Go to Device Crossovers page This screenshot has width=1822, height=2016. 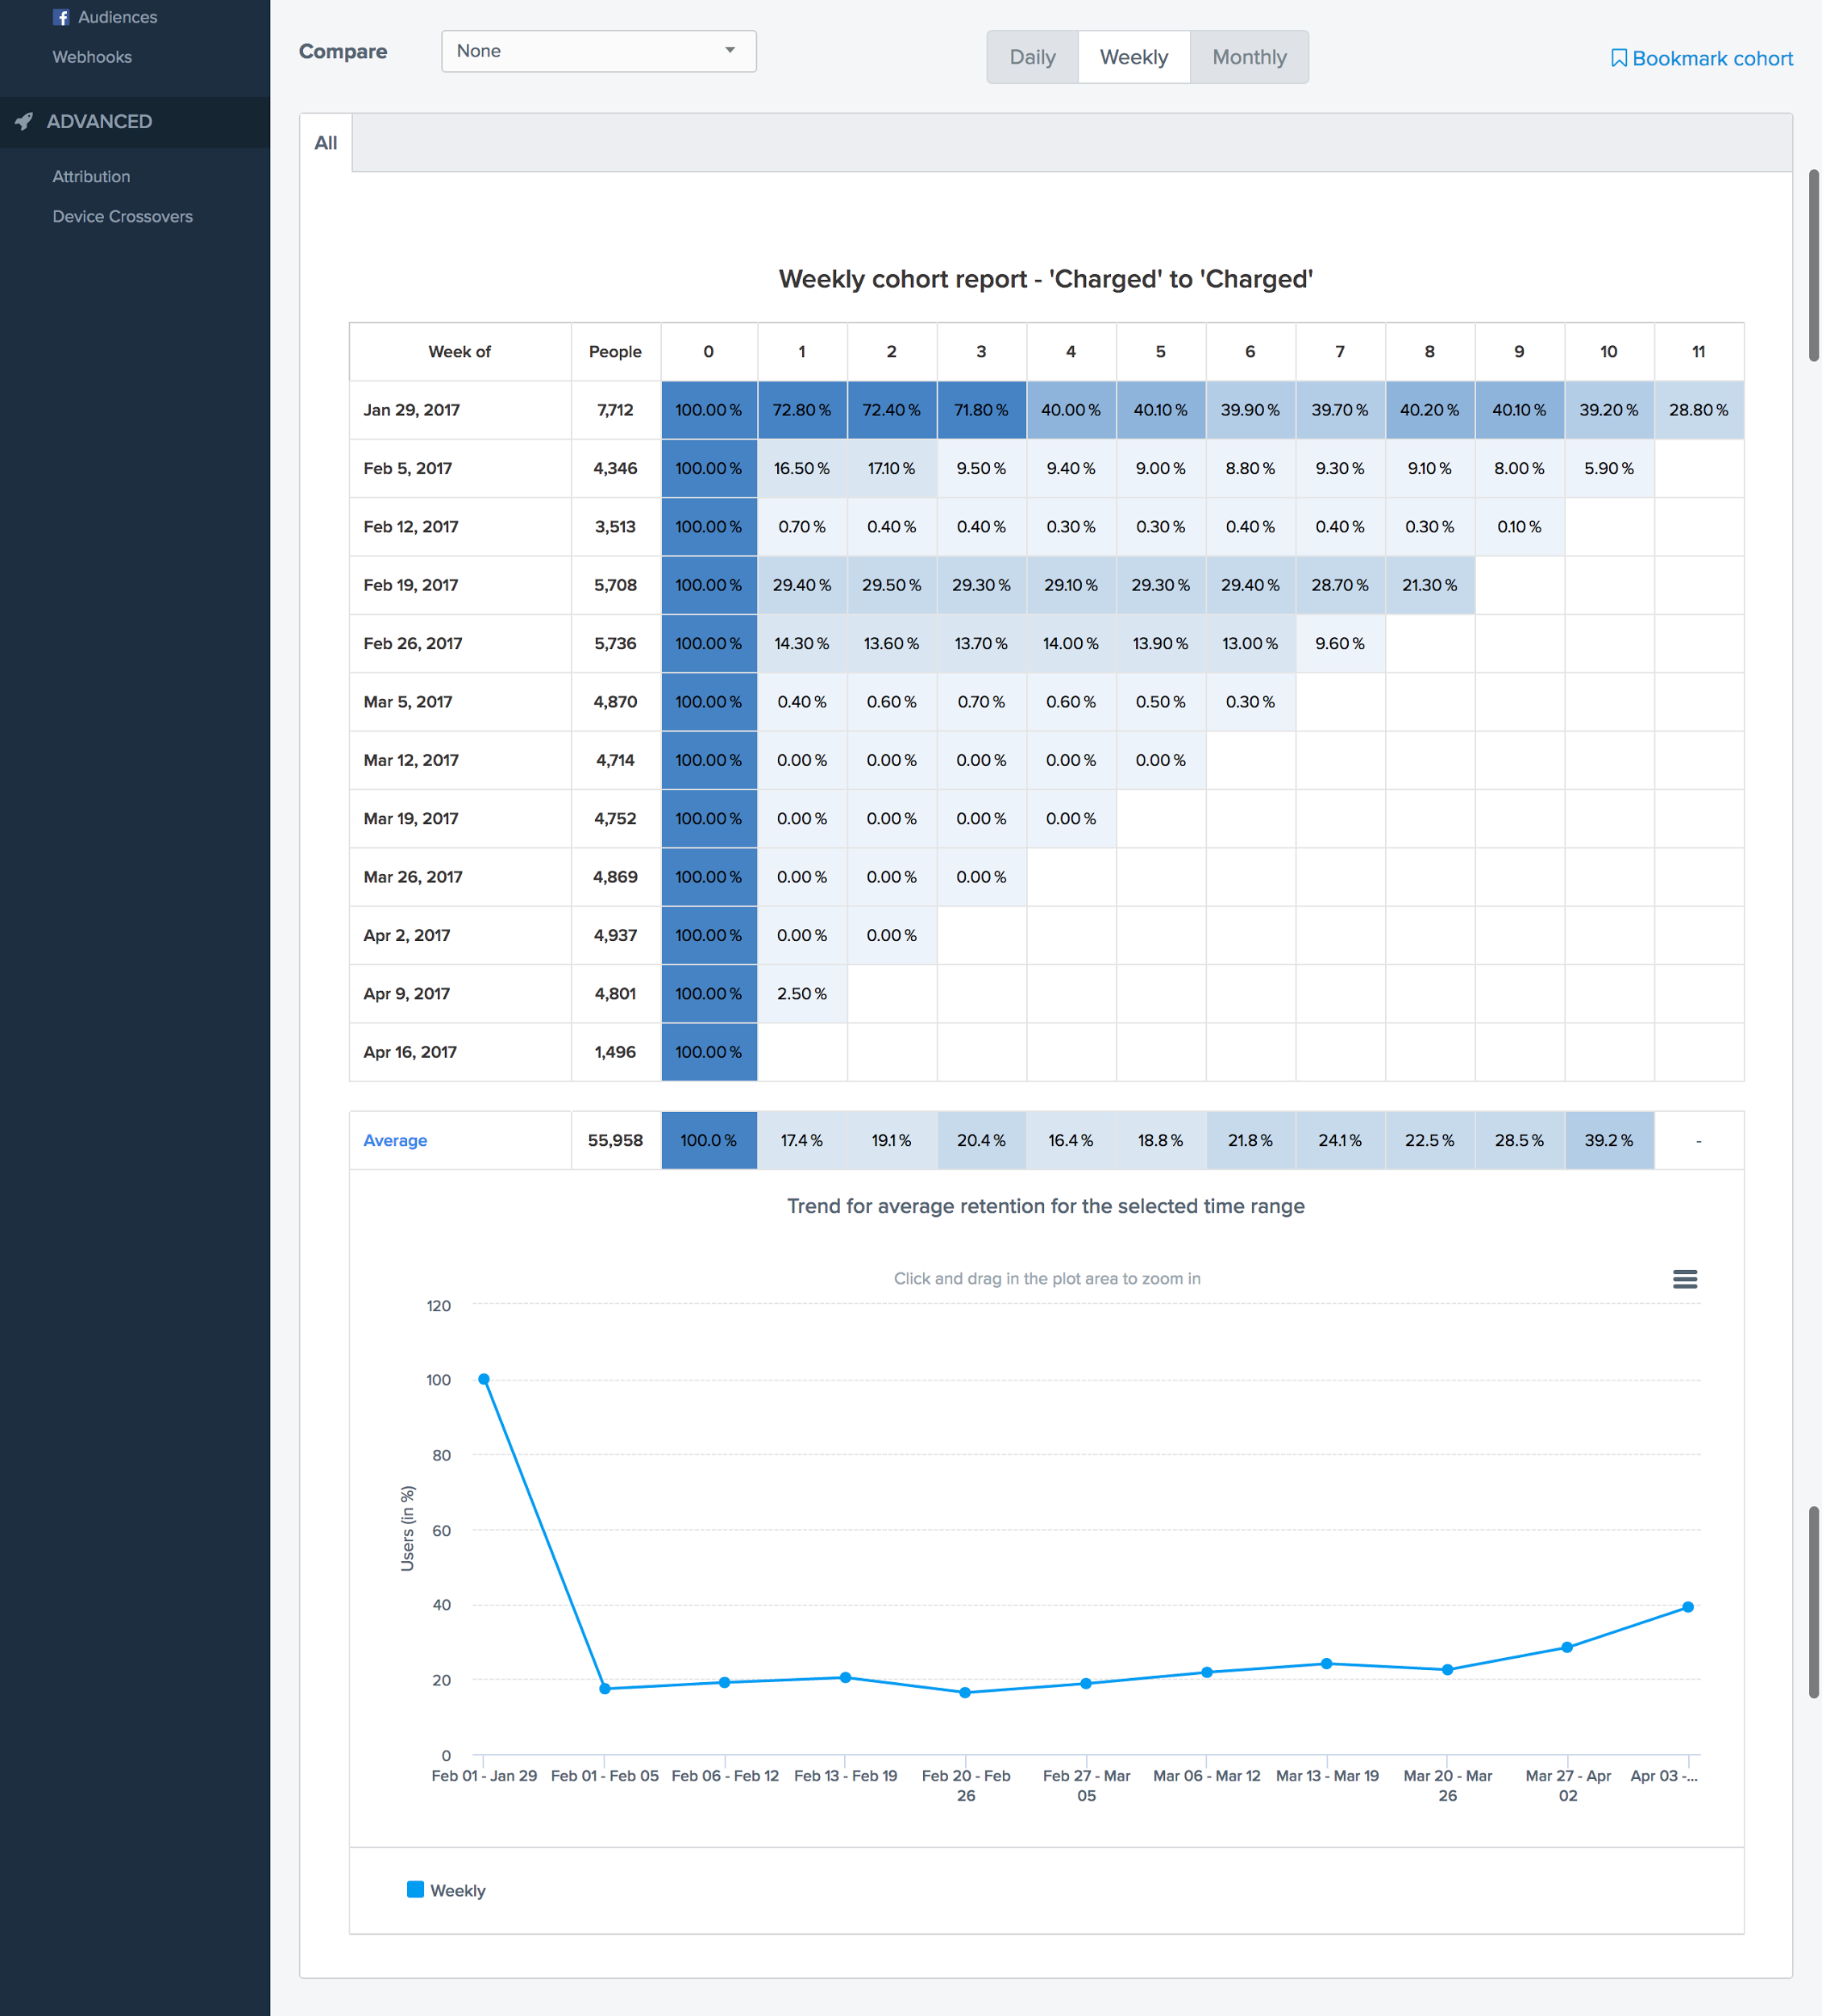coord(122,216)
